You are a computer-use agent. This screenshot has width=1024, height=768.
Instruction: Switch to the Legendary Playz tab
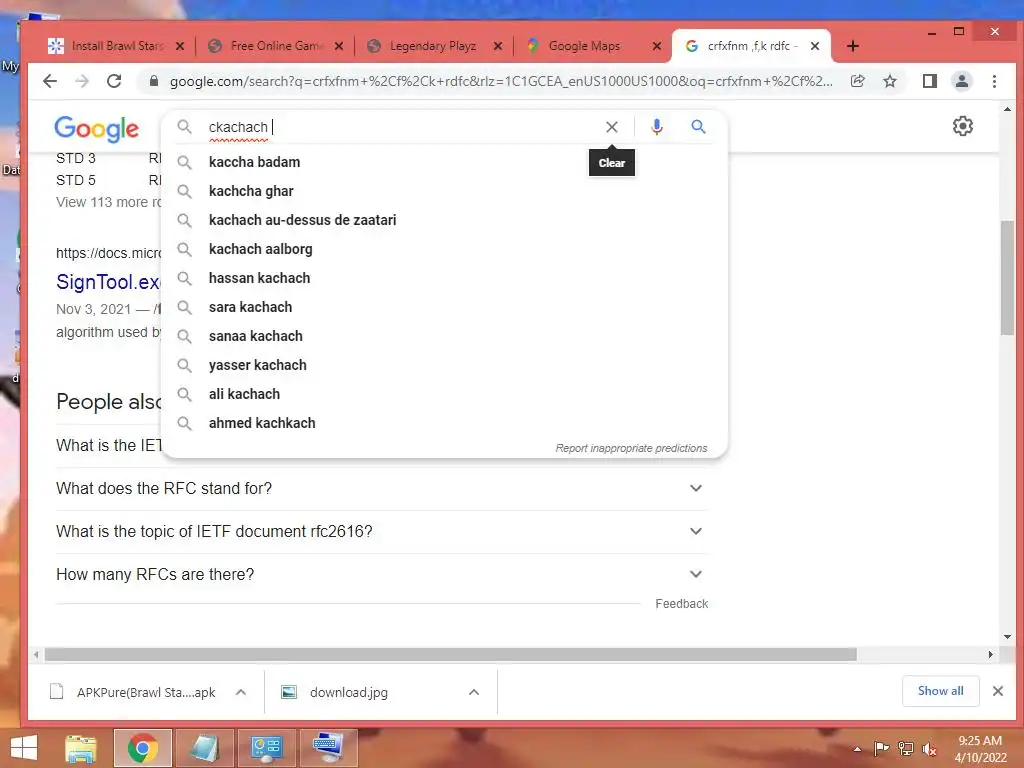pyautogui.click(x=432, y=46)
